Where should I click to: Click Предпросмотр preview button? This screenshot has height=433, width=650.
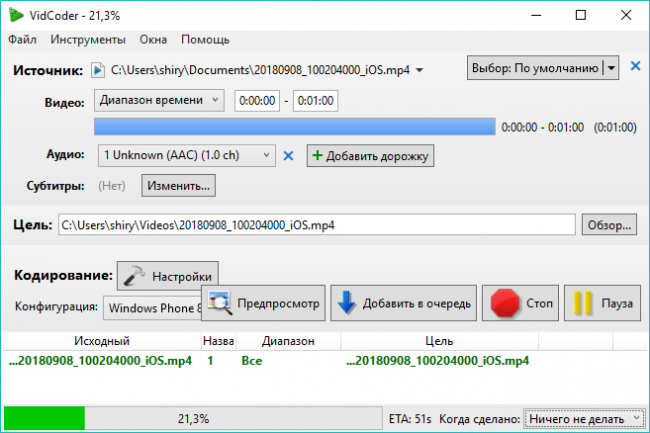263,303
